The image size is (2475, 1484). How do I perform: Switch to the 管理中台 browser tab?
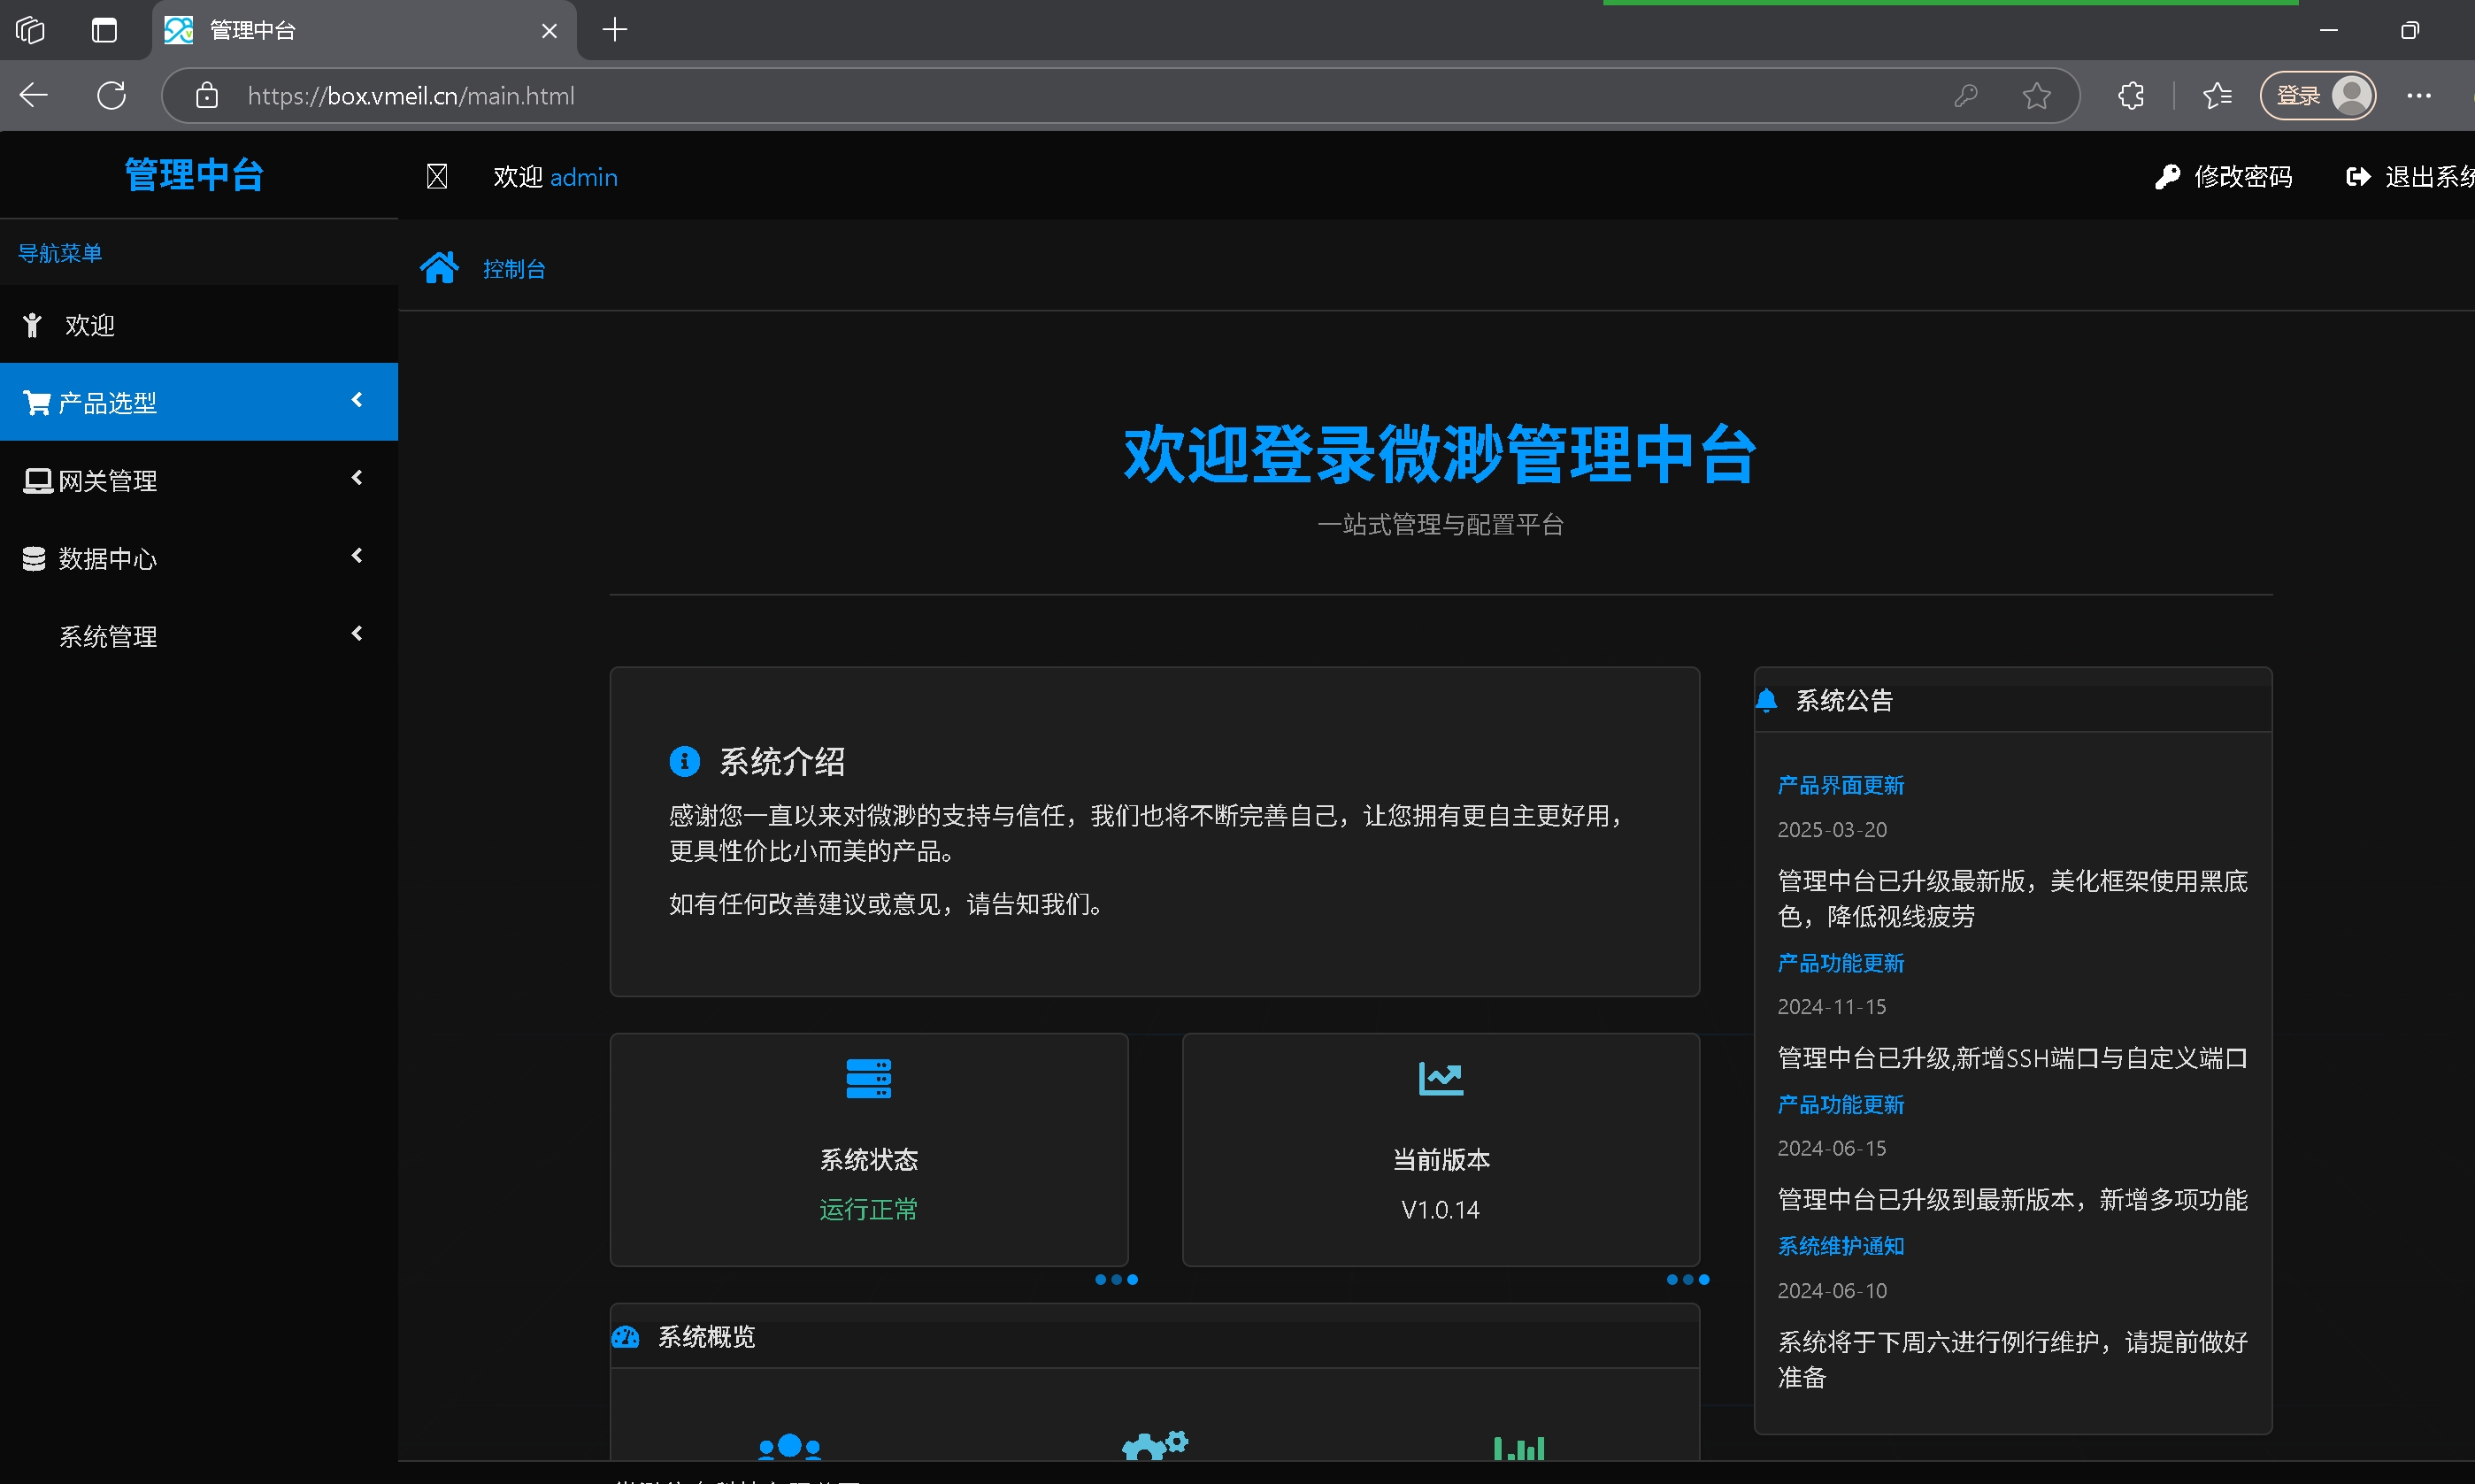point(250,30)
